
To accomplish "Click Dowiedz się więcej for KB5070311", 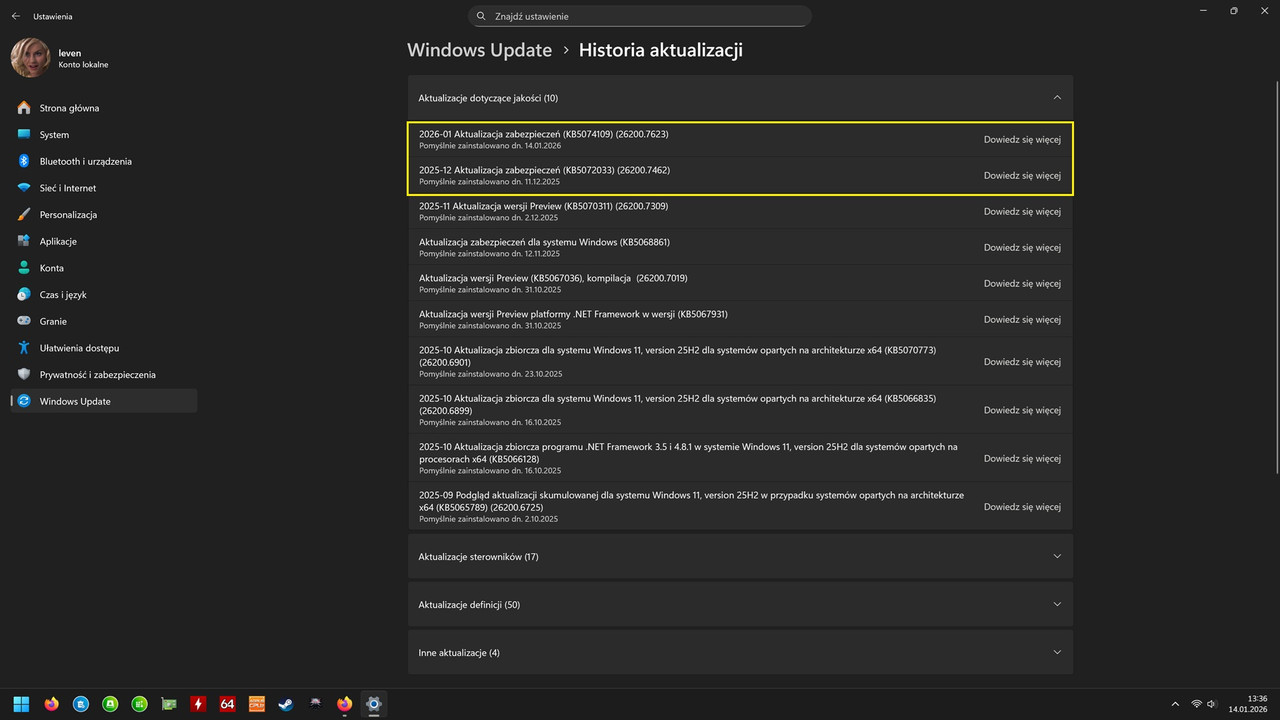I will coord(1022,211).
